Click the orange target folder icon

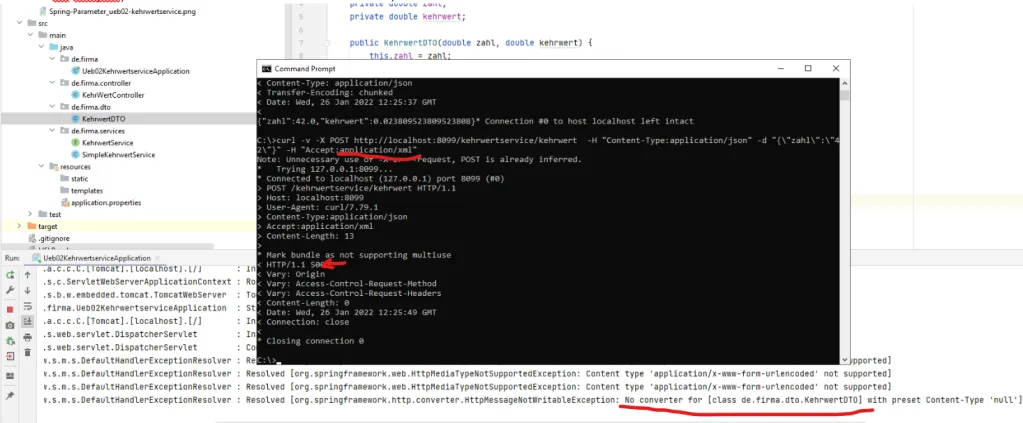coord(32,226)
